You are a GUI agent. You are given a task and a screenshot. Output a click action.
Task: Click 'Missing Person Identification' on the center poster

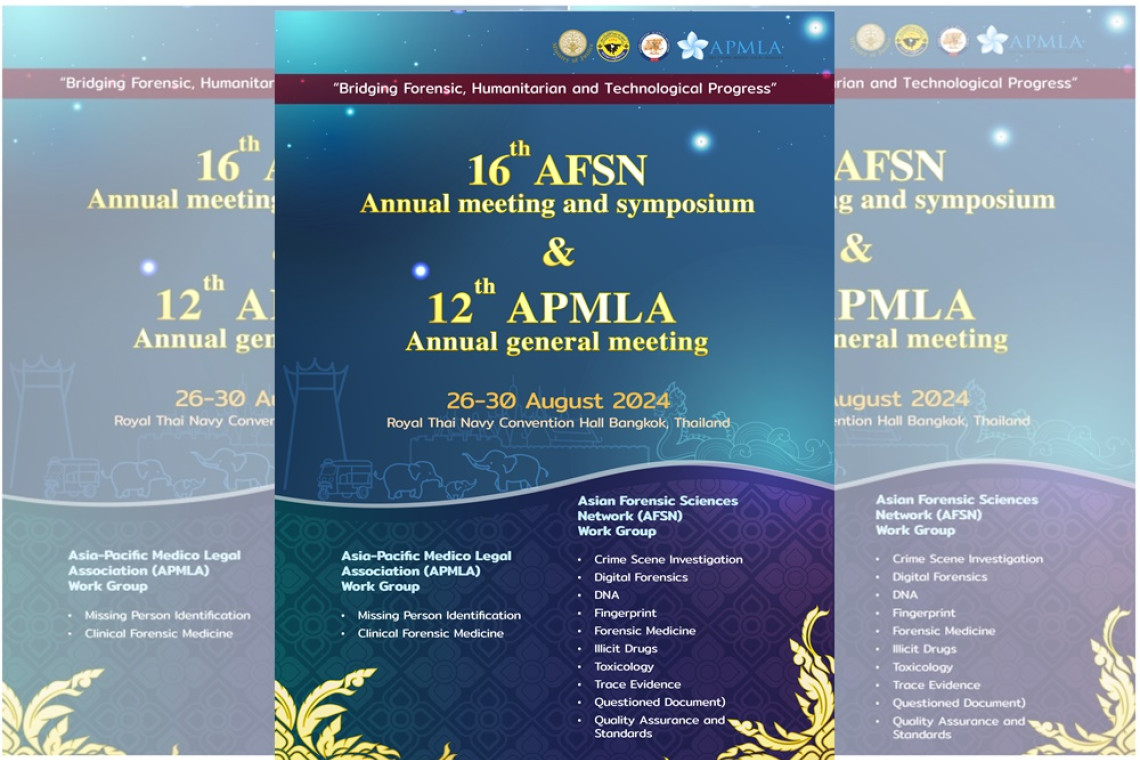439,615
